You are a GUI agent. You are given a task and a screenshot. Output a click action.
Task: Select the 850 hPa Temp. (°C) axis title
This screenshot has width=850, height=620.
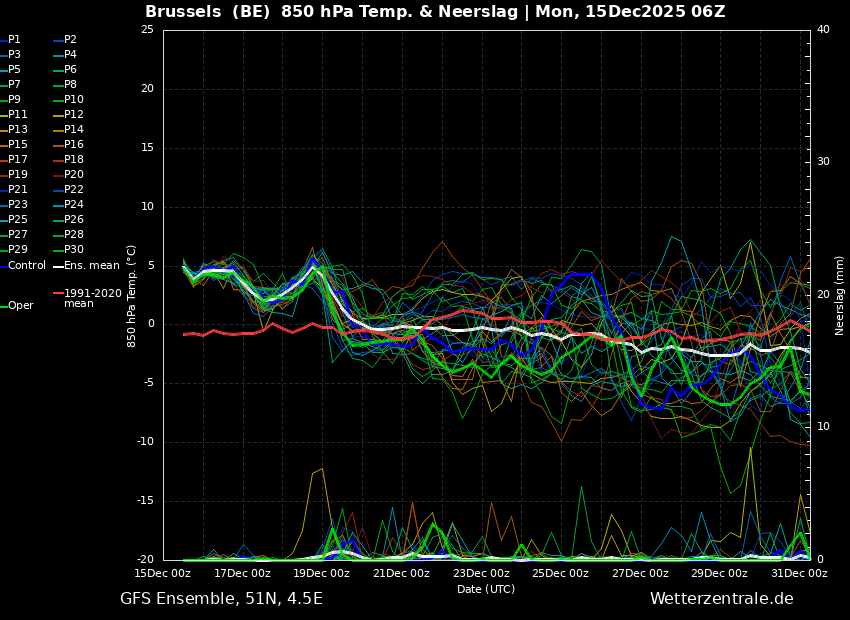point(131,296)
